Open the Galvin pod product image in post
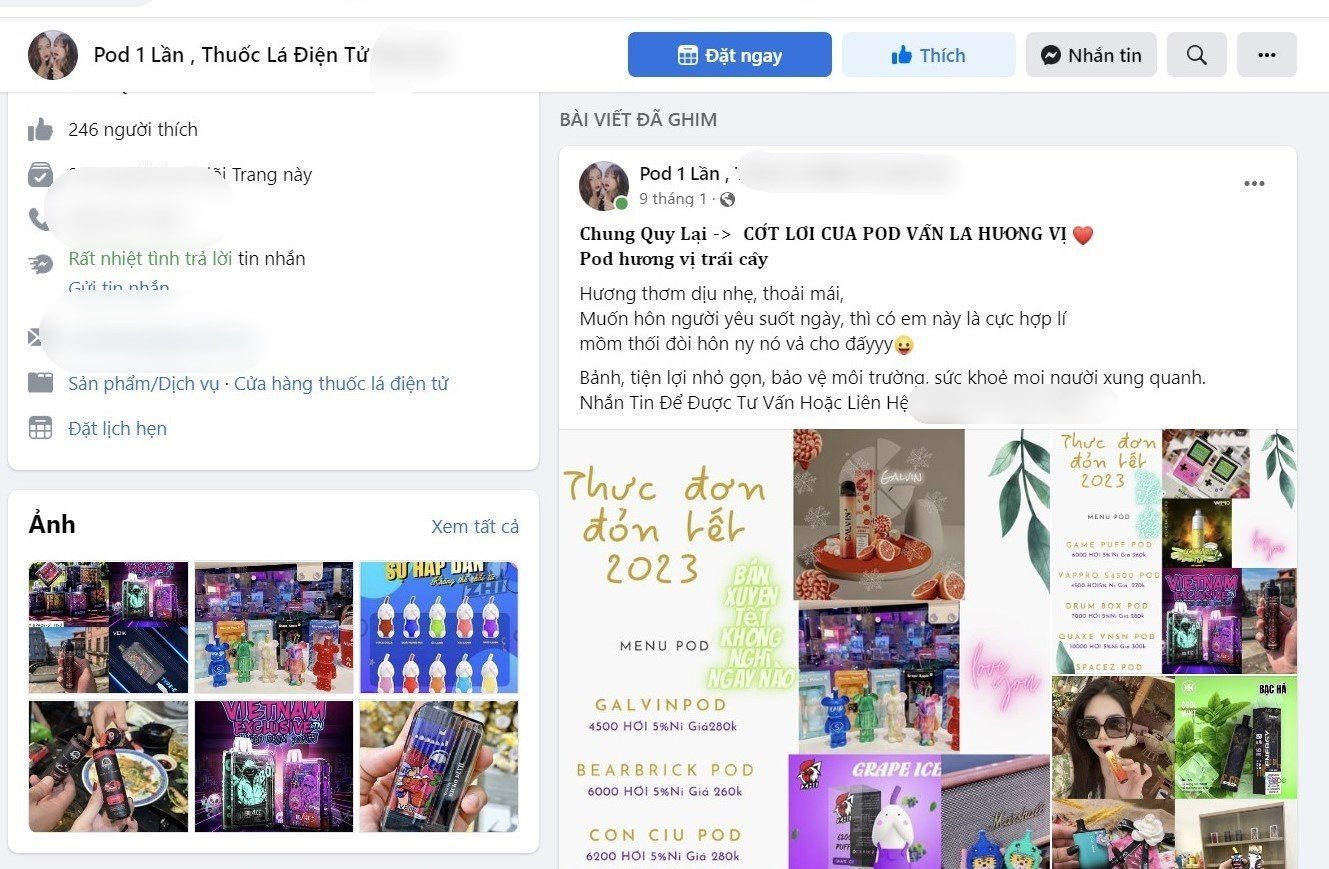Screen dimensions: 1329x869 pos(879,514)
